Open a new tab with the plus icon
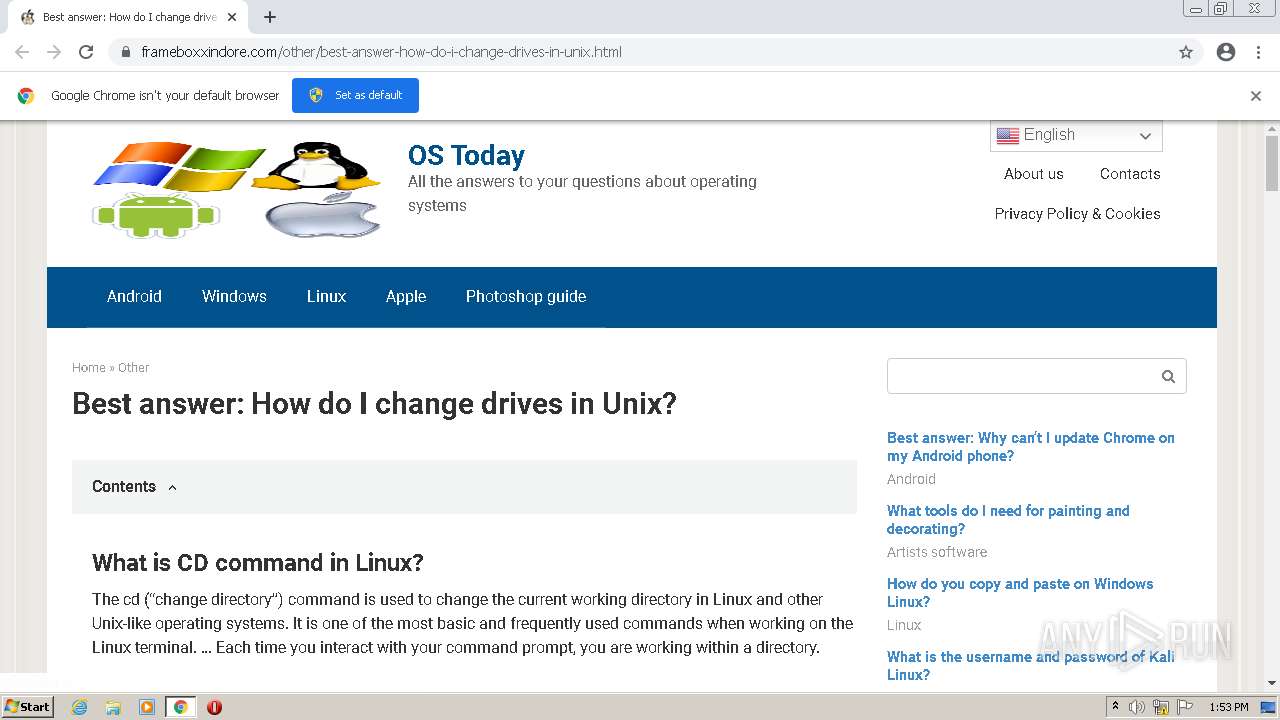Image resolution: width=1280 pixels, height=720 pixels. tap(270, 17)
